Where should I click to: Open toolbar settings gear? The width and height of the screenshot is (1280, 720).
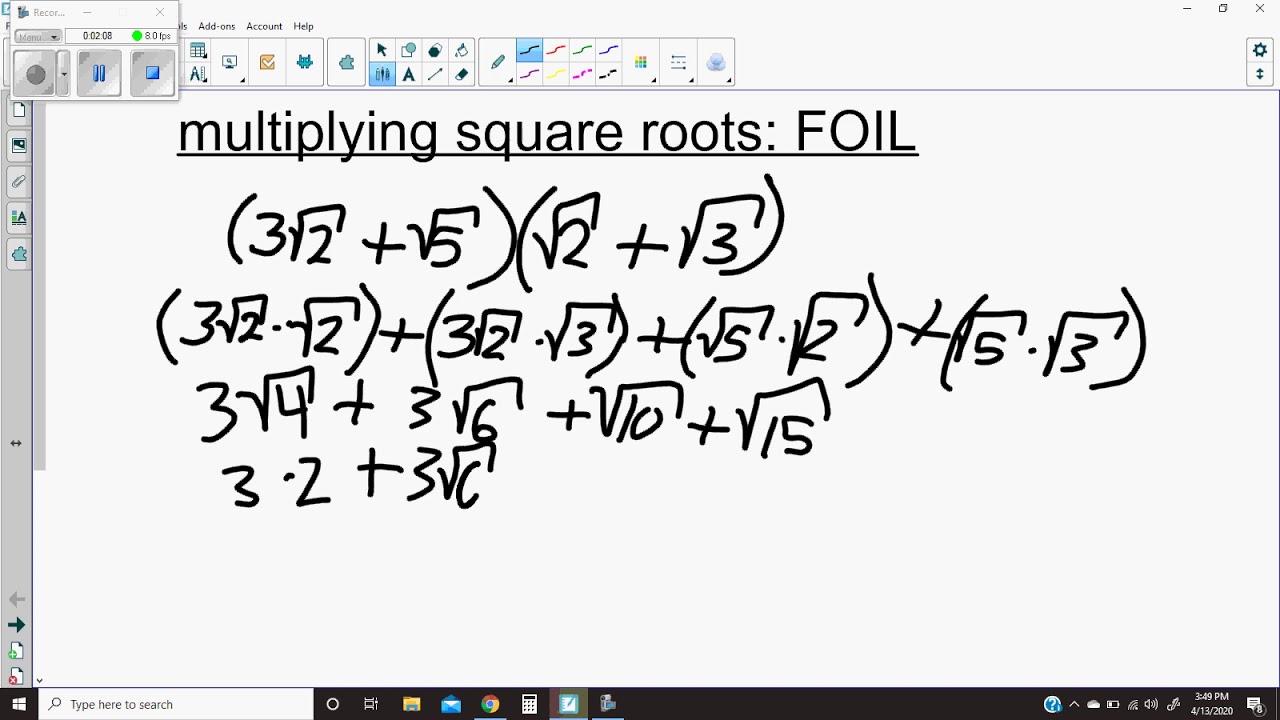point(1260,50)
